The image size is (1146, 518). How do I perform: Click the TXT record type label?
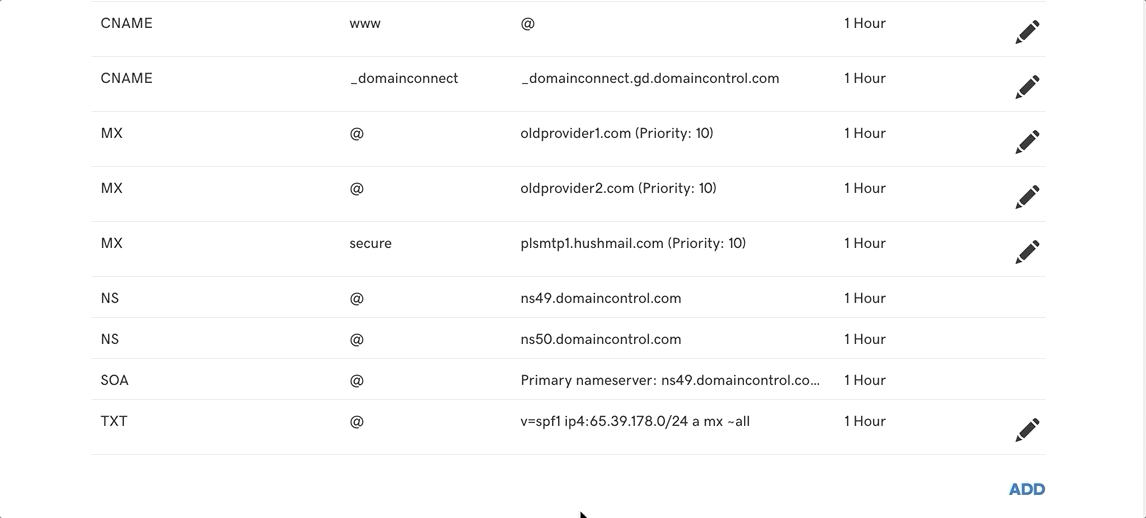pyautogui.click(x=114, y=421)
